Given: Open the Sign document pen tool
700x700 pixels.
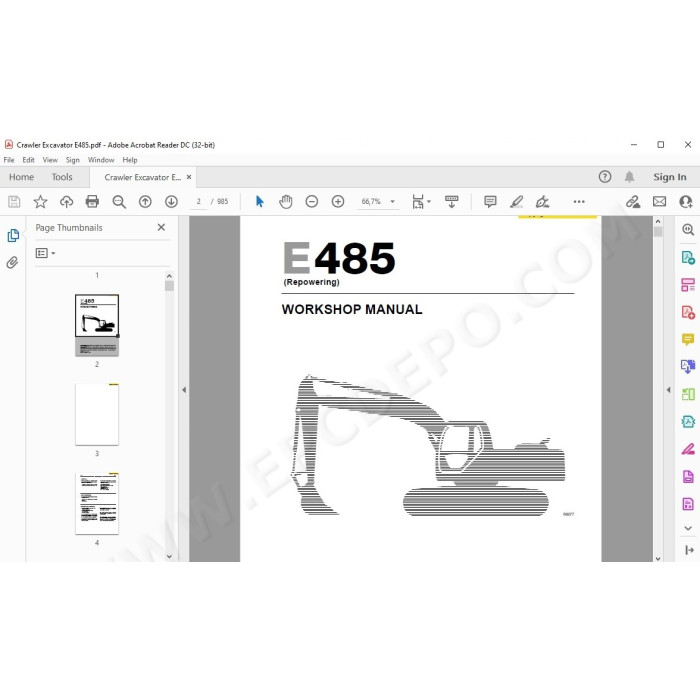Looking at the screenshot, I should (x=542, y=202).
